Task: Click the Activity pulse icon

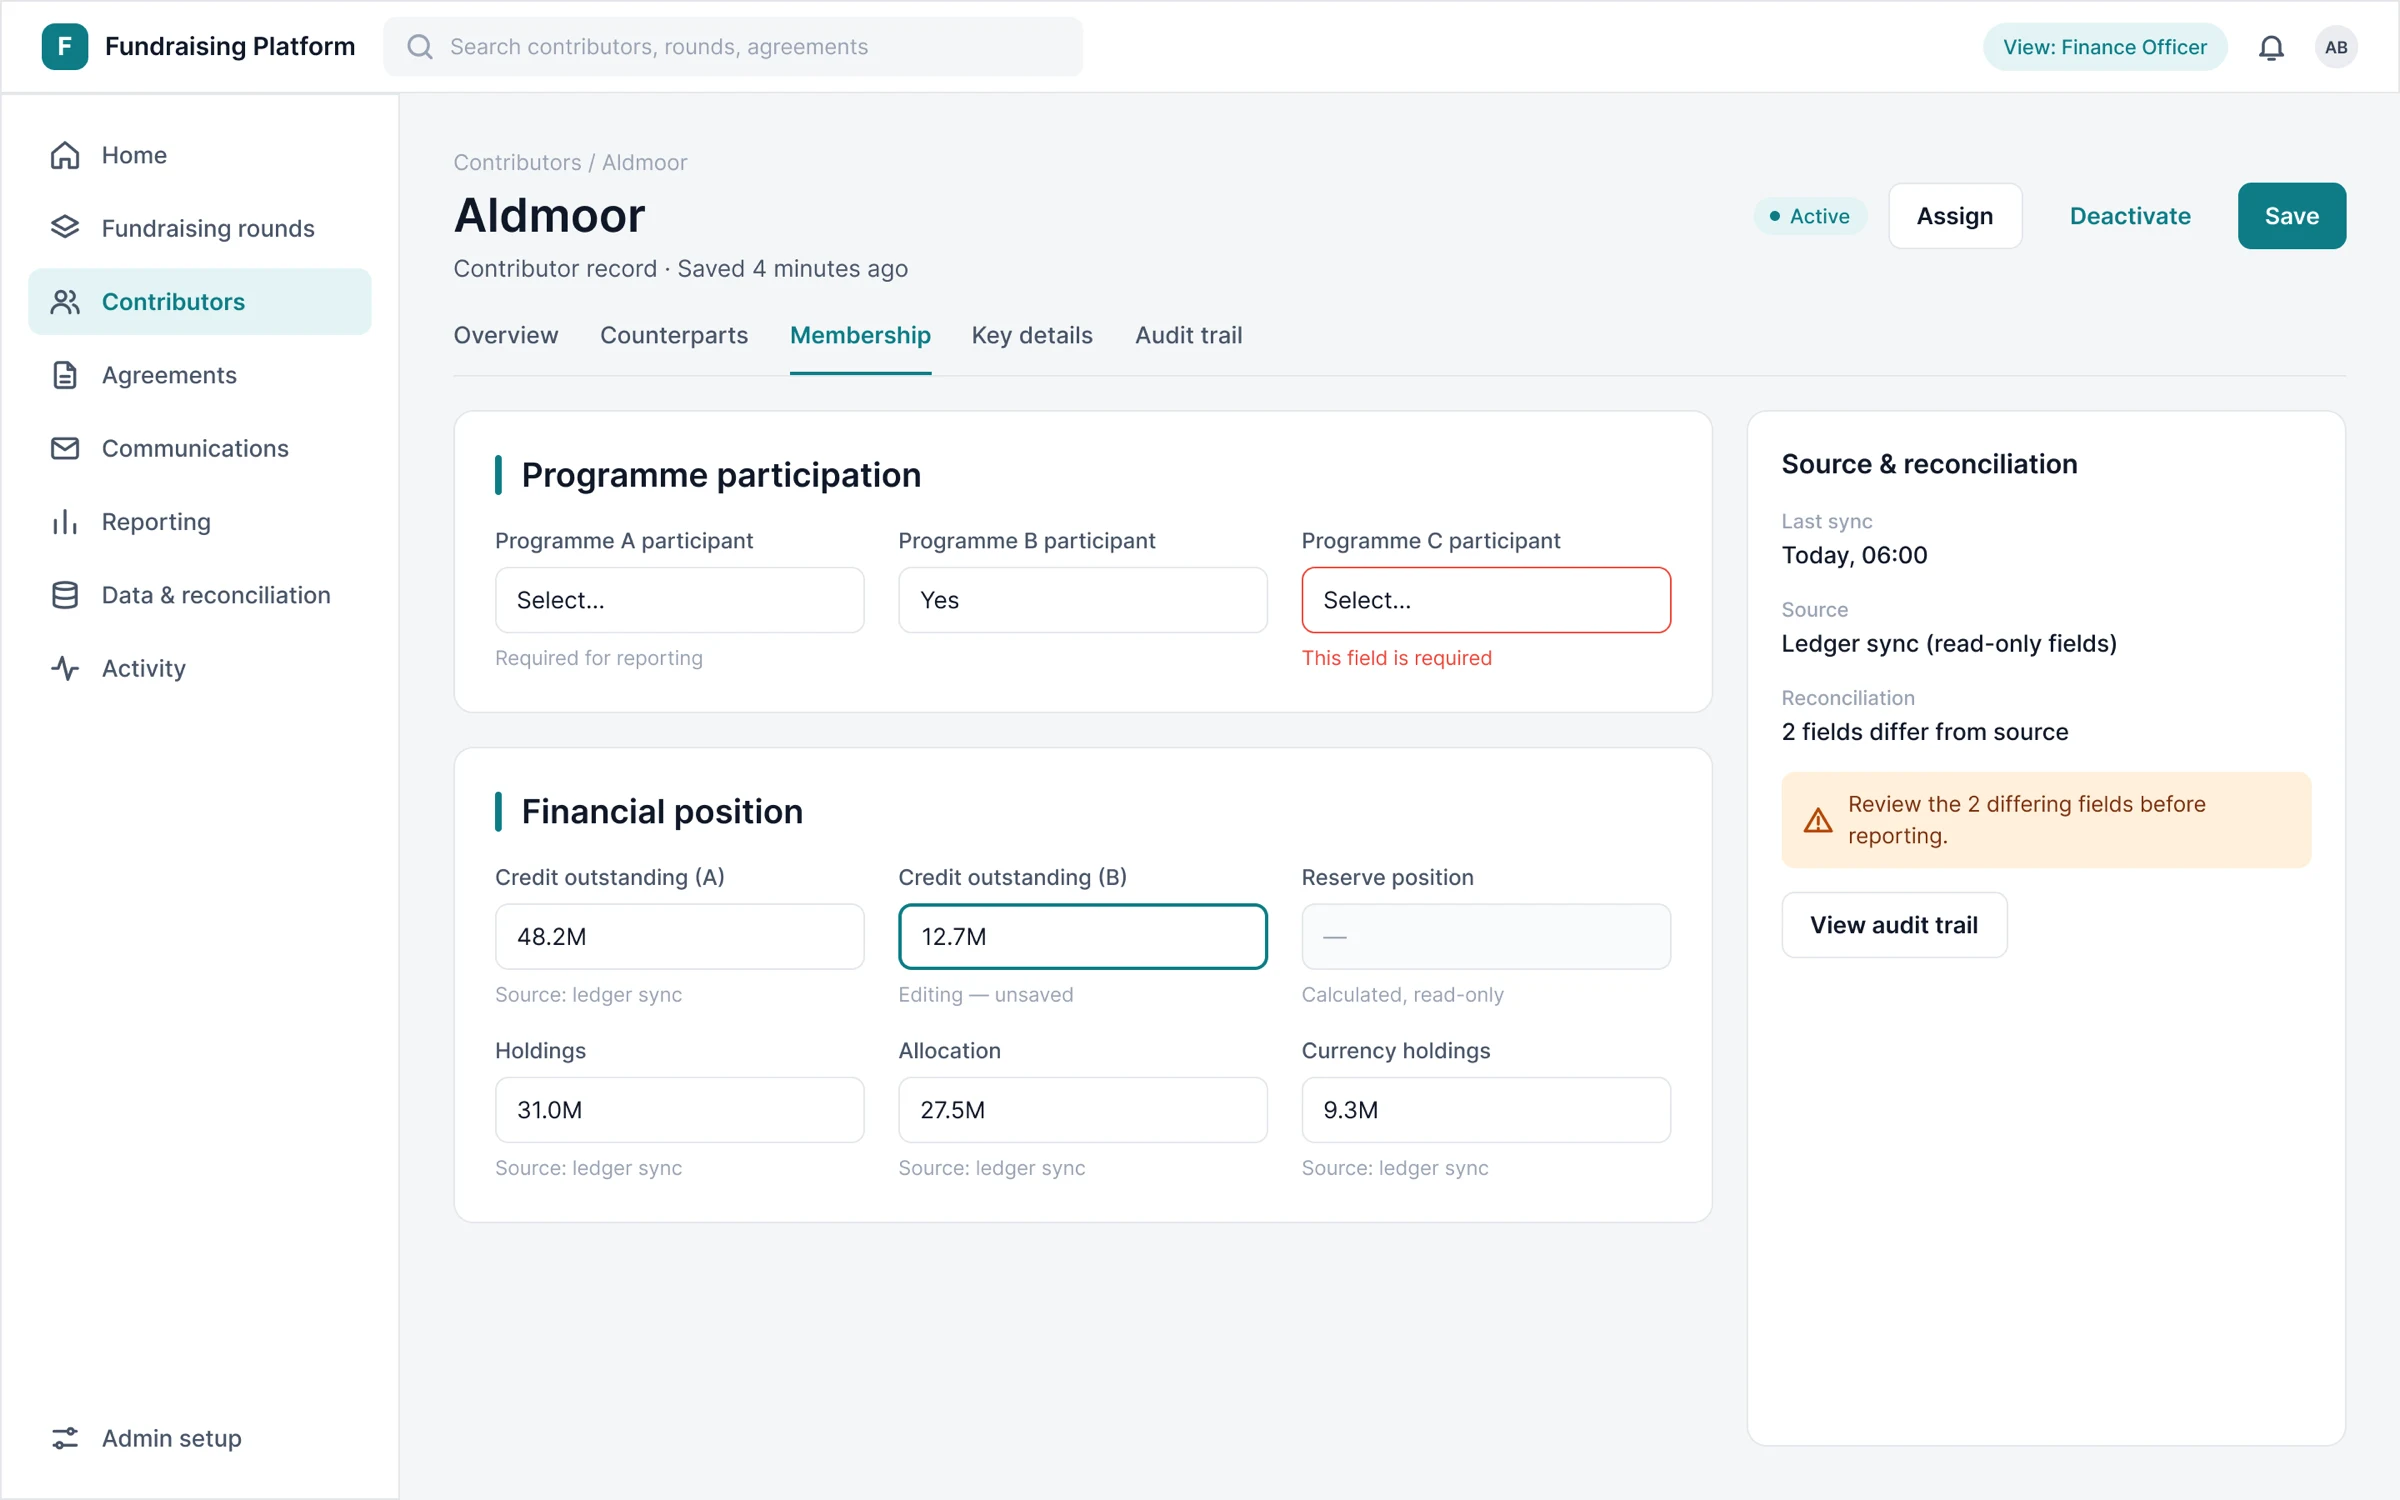Action: (65, 668)
